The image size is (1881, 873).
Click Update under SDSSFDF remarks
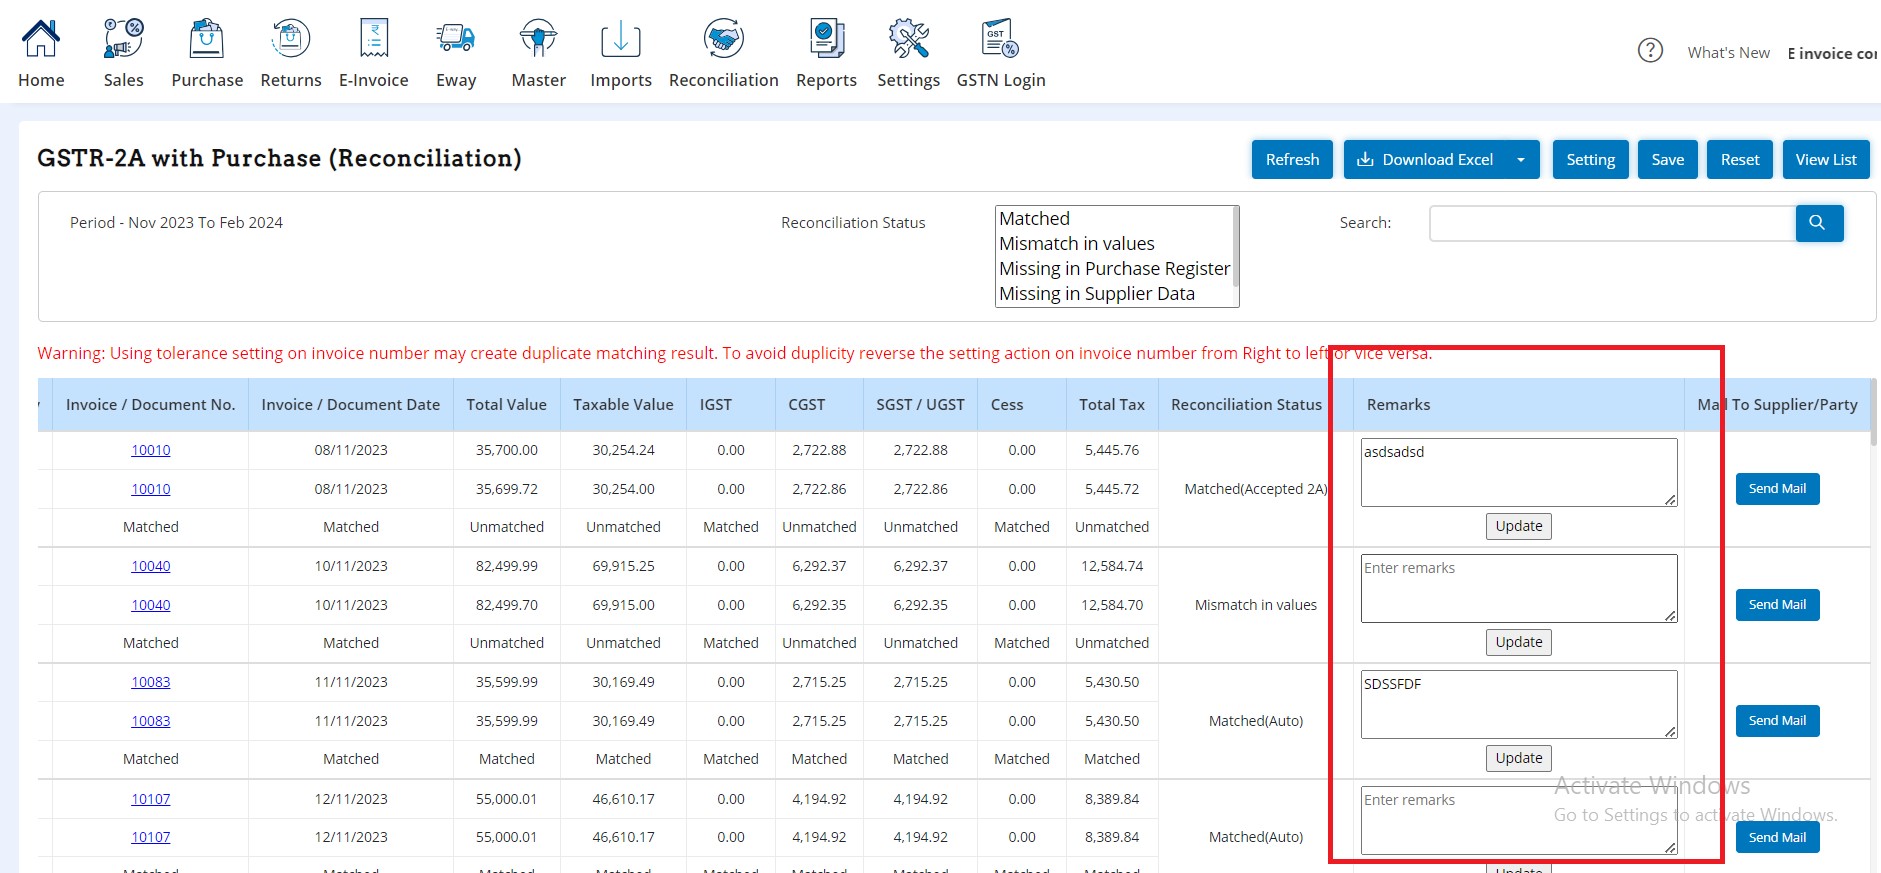pos(1519,758)
